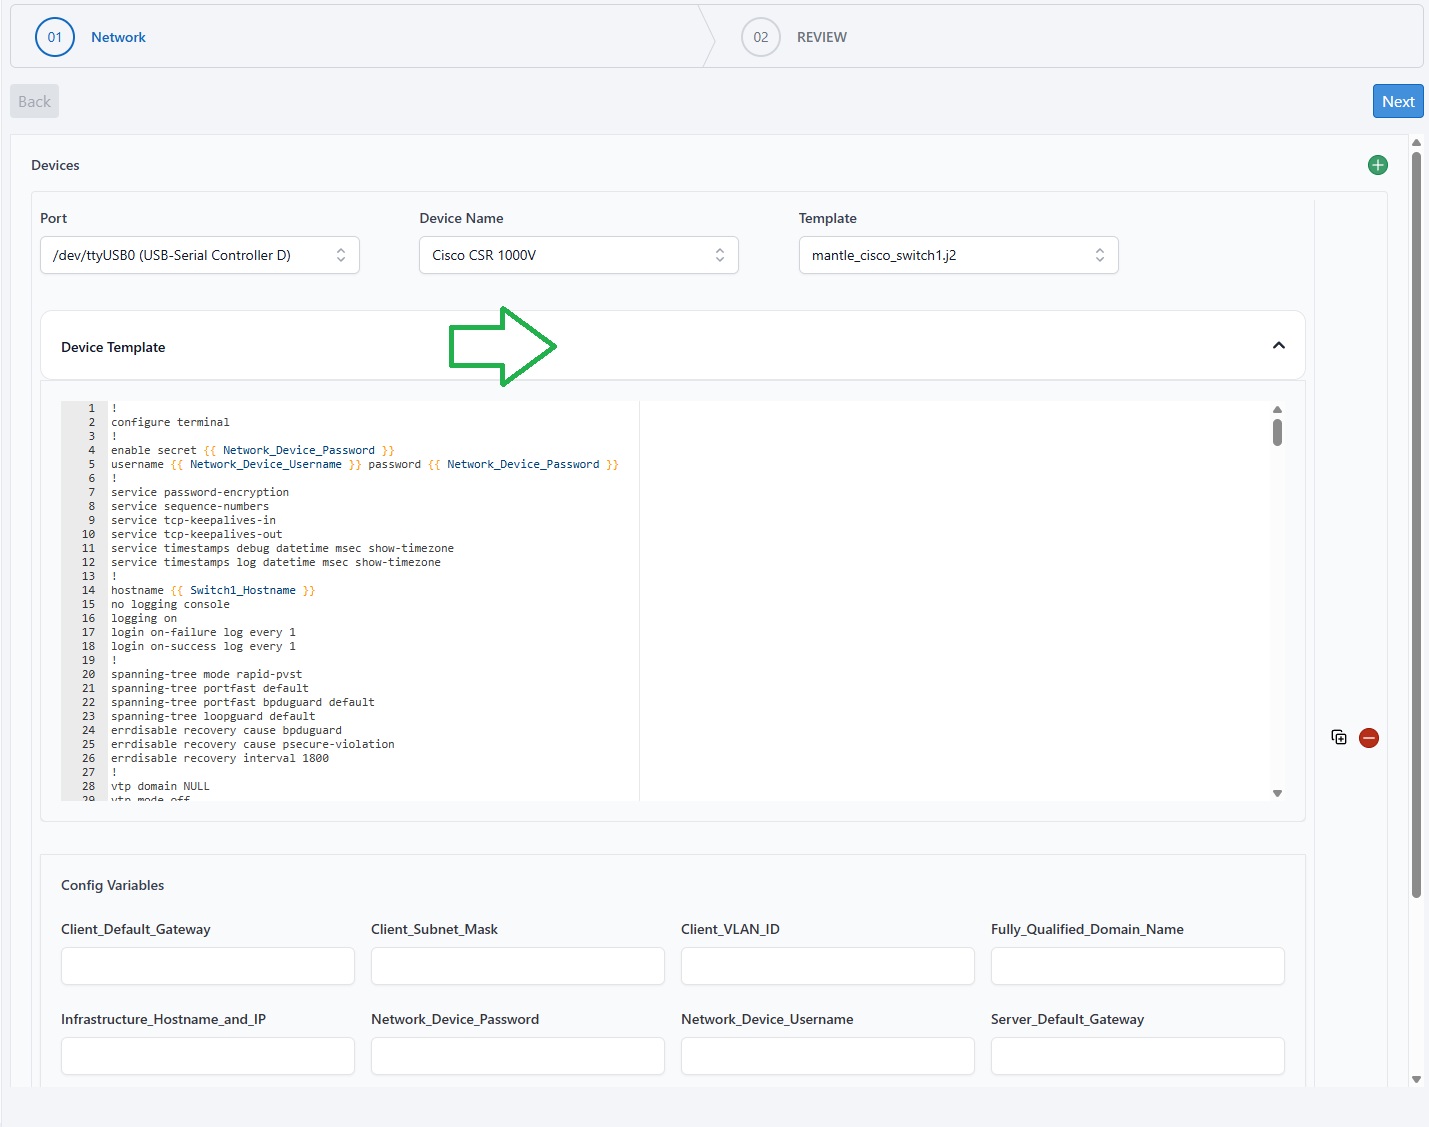Remove the device with the red minus icon
Image resolution: width=1429 pixels, height=1127 pixels.
click(1369, 738)
